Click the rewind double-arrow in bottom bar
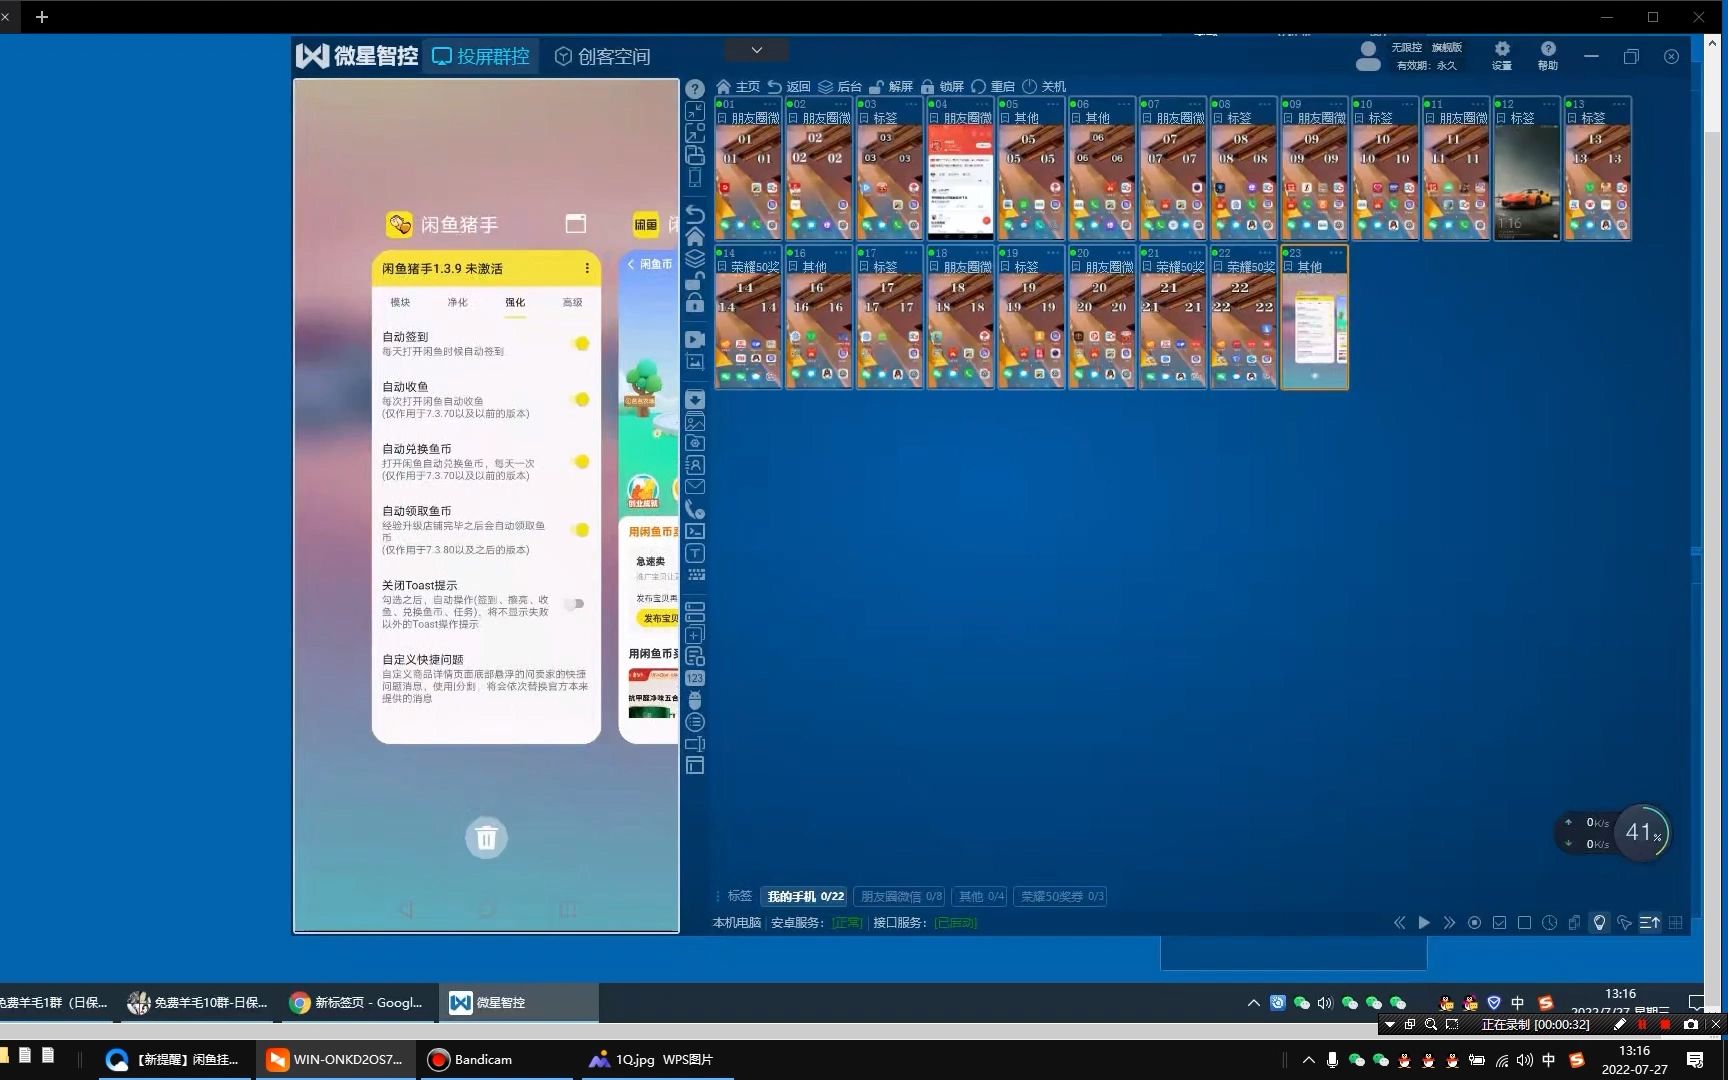This screenshot has width=1728, height=1080. click(1399, 923)
